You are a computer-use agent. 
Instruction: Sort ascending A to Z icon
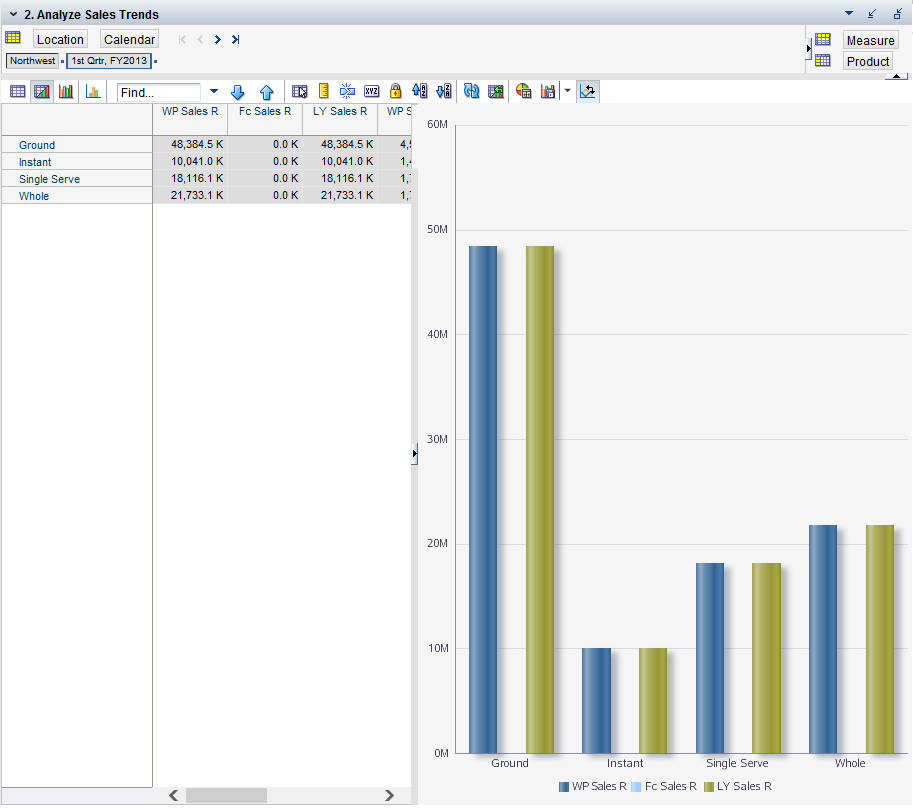tap(419, 91)
